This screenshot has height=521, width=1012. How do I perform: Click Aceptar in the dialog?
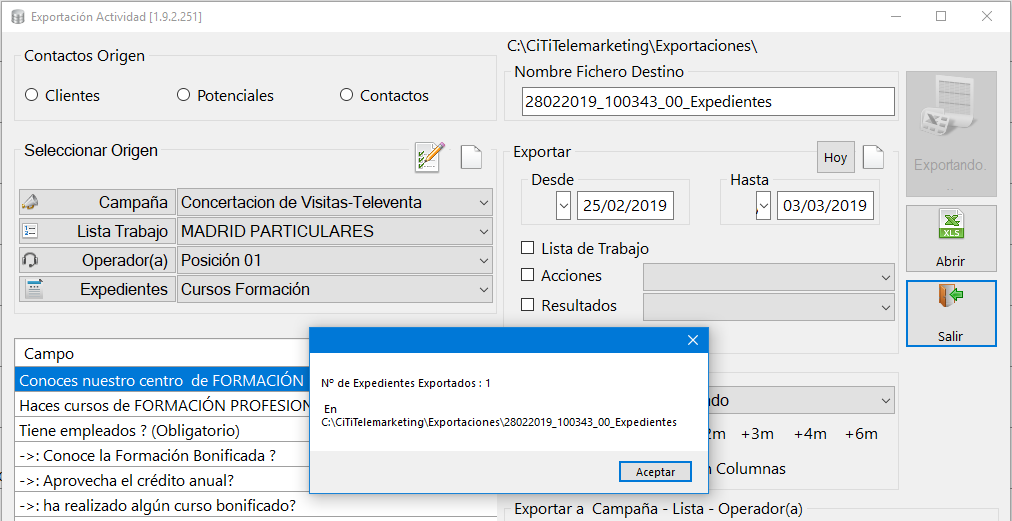tap(655, 471)
